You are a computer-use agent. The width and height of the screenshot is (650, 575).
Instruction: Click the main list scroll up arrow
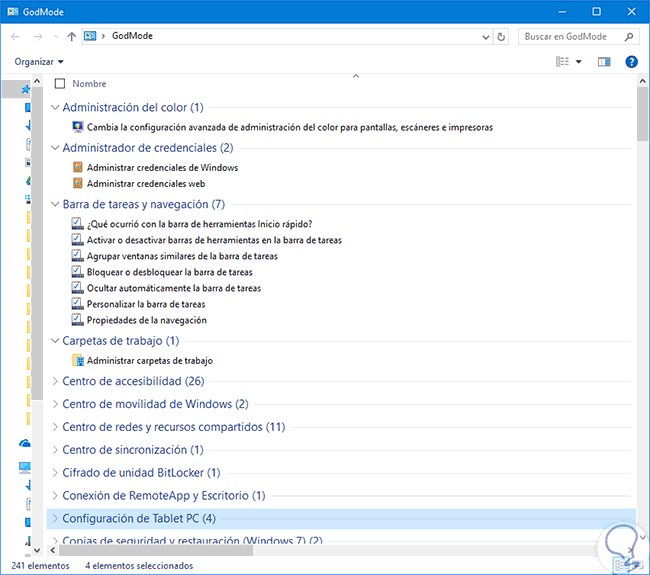[643, 81]
